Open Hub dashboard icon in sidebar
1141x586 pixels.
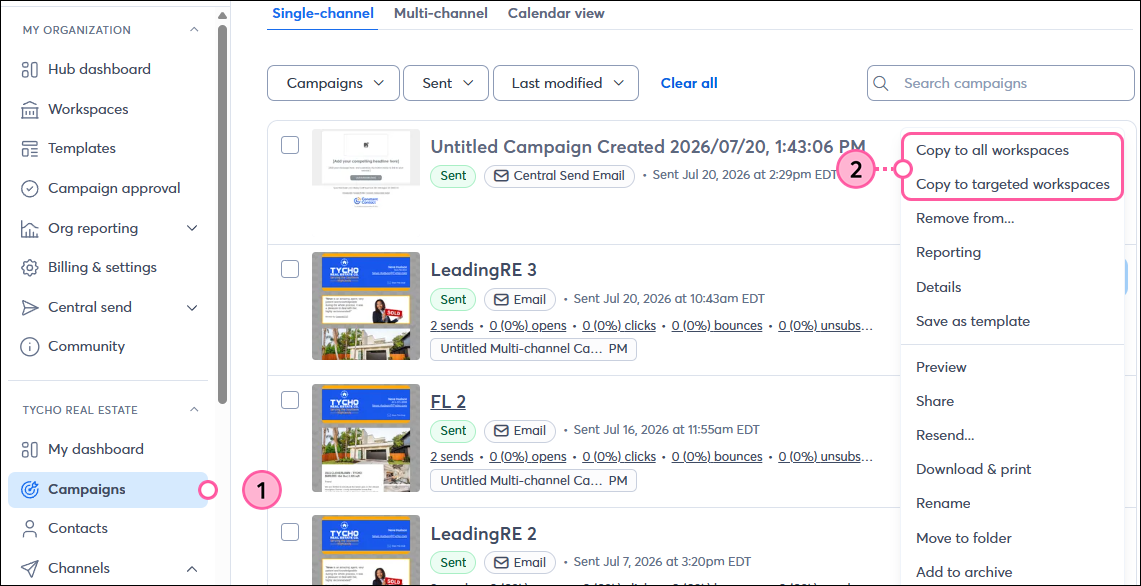click(29, 70)
